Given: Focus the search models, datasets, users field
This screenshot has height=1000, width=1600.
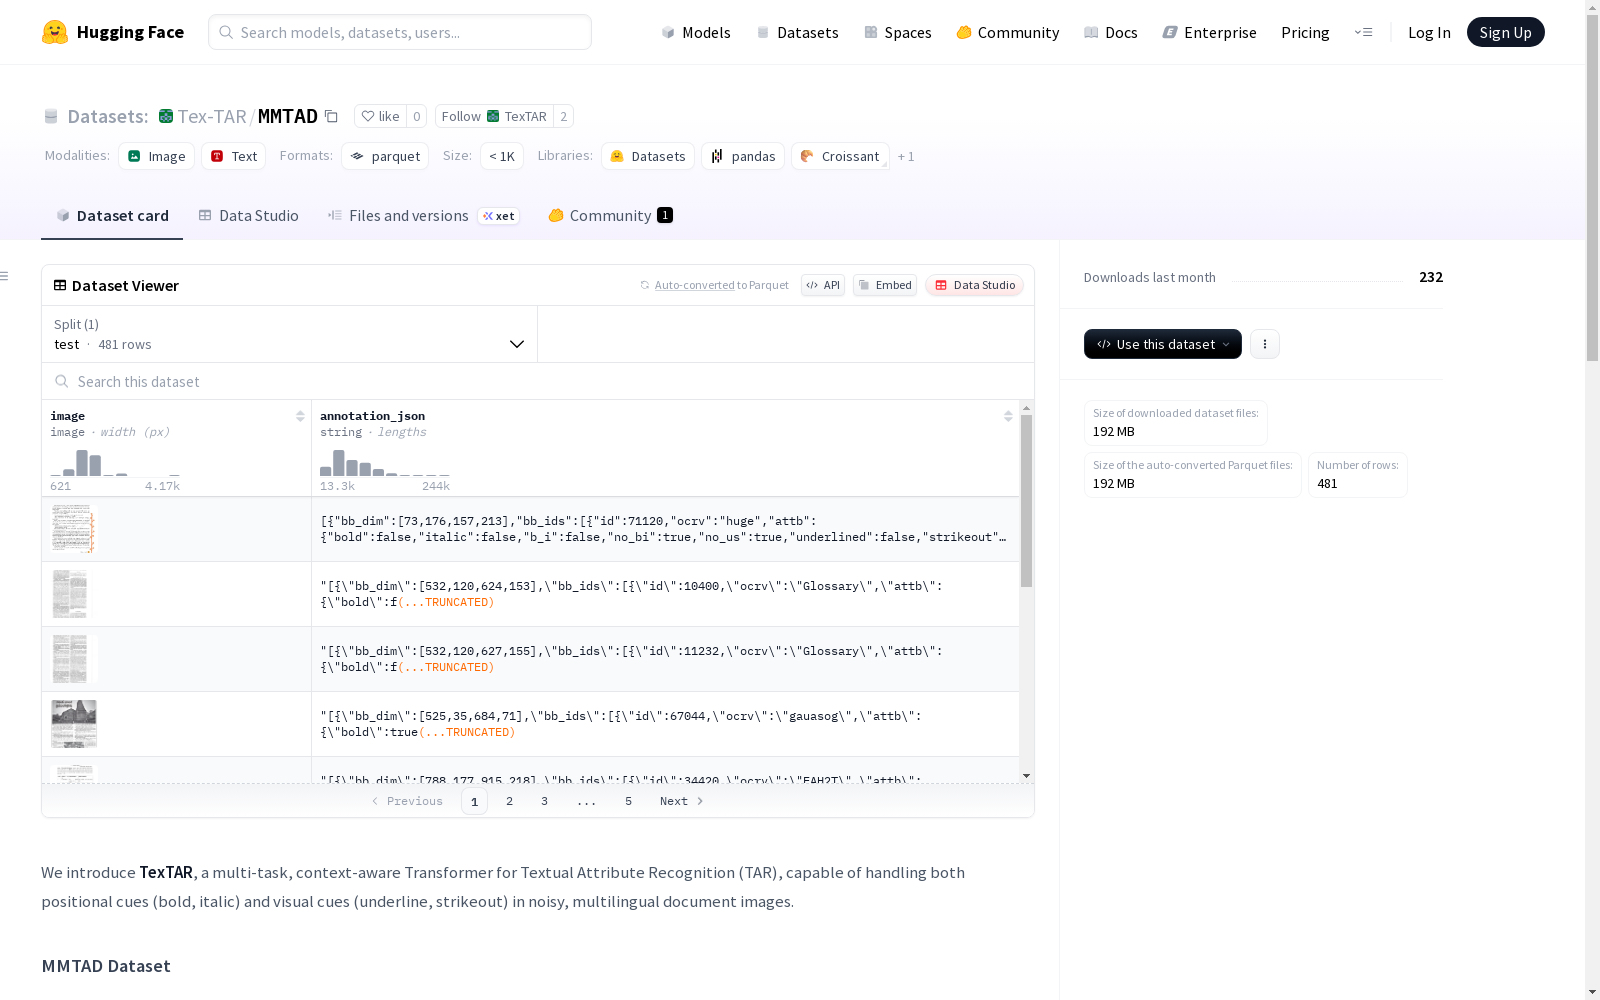Looking at the screenshot, I should (x=400, y=32).
